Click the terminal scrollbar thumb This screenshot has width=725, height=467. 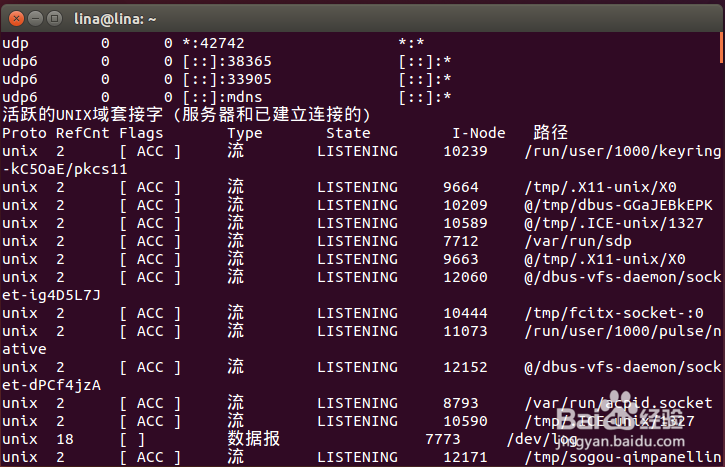click(722, 48)
